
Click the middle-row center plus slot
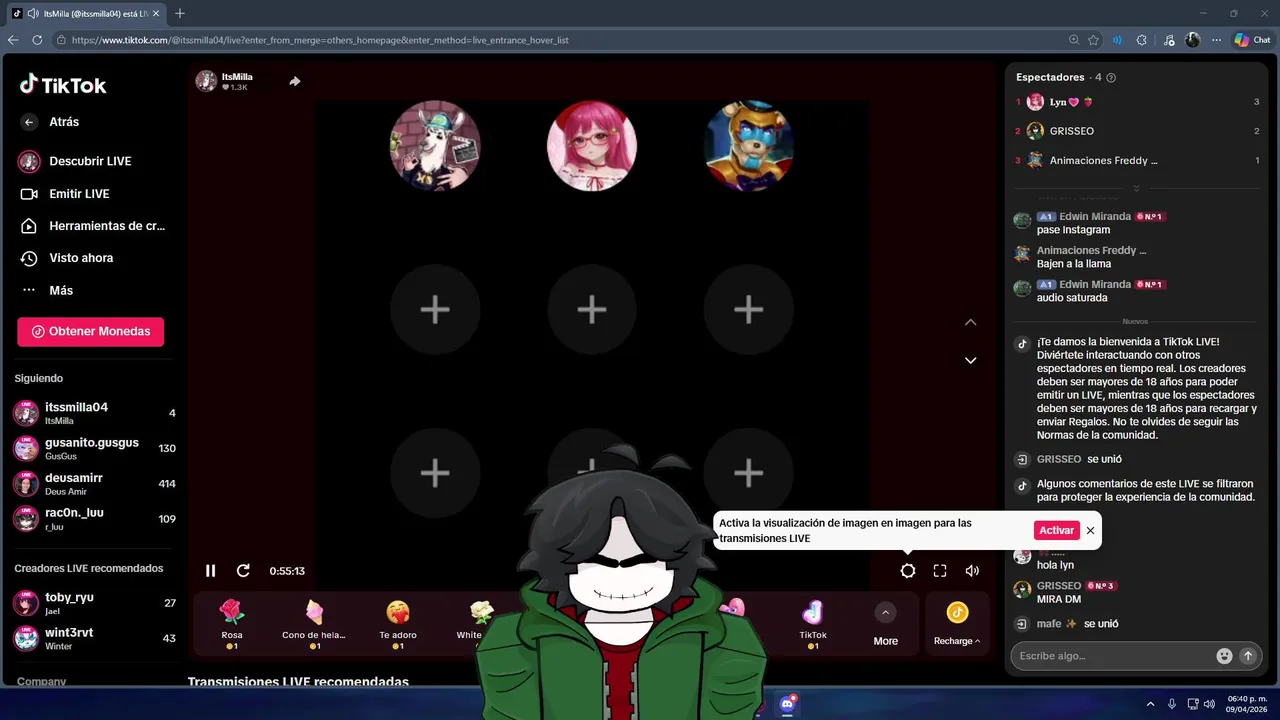point(592,309)
